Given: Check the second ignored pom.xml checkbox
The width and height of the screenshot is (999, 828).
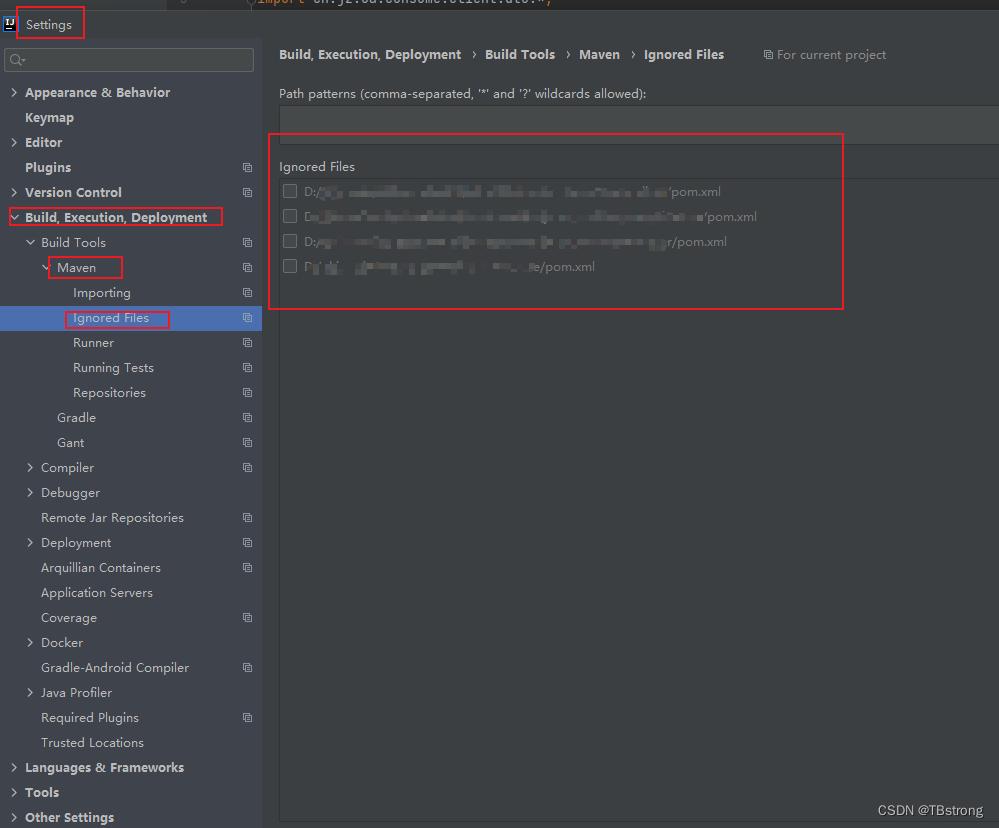Looking at the screenshot, I should point(290,216).
